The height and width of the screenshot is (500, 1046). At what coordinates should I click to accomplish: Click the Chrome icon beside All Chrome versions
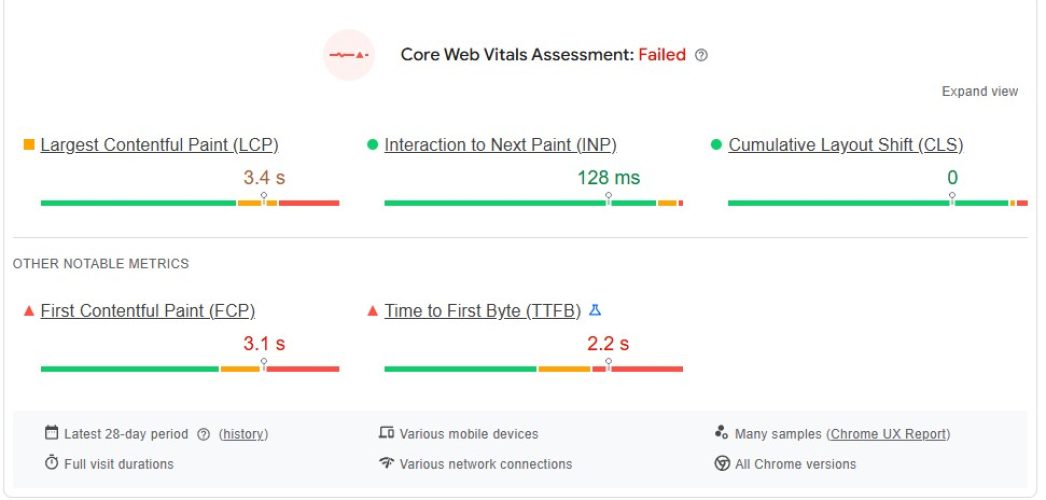click(722, 463)
